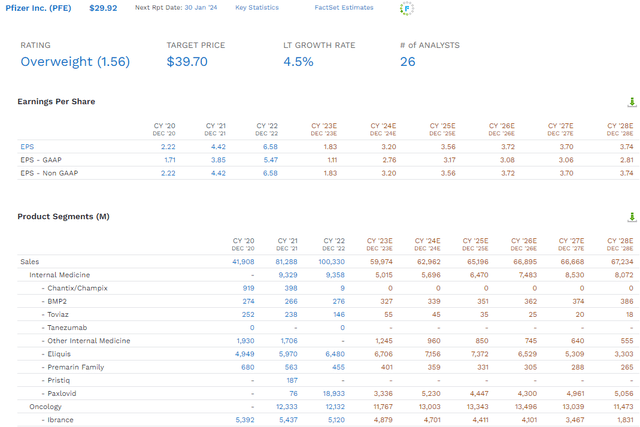Open the EPS row link
Viewport: 640px width, 427px height.
[x=27, y=147]
